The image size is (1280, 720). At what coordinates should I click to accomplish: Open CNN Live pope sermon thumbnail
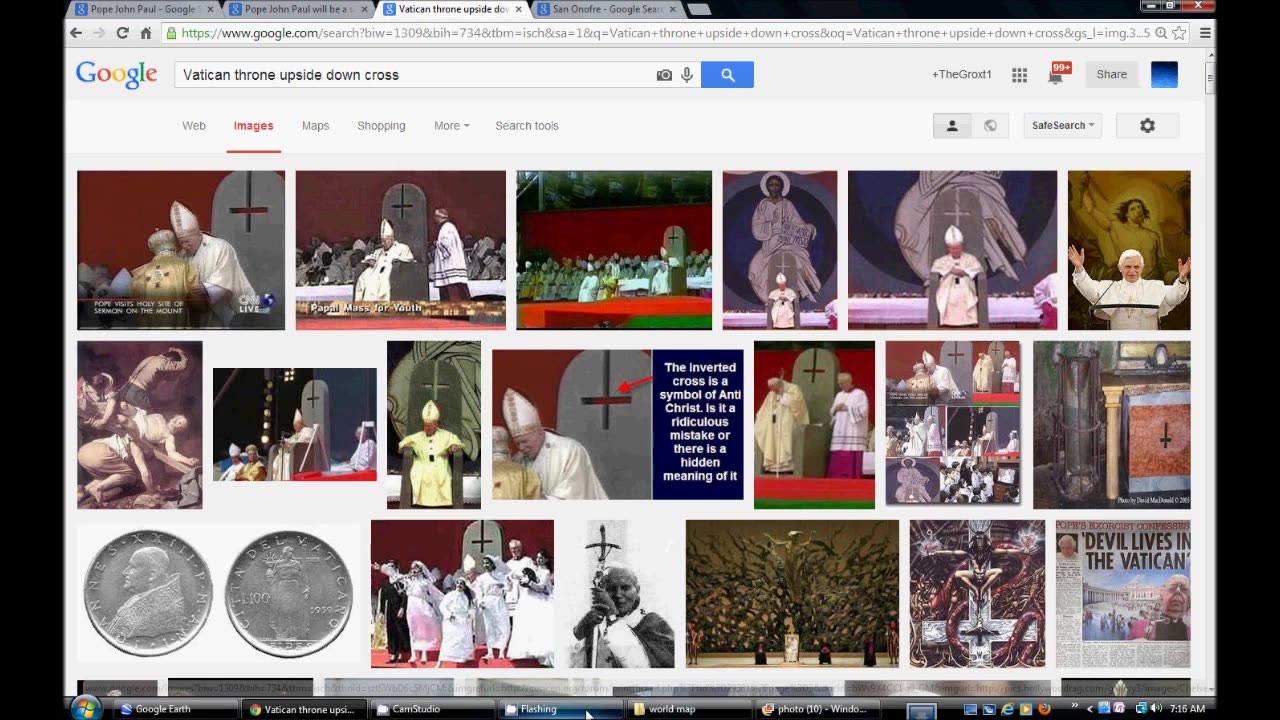tap(181, 250)
